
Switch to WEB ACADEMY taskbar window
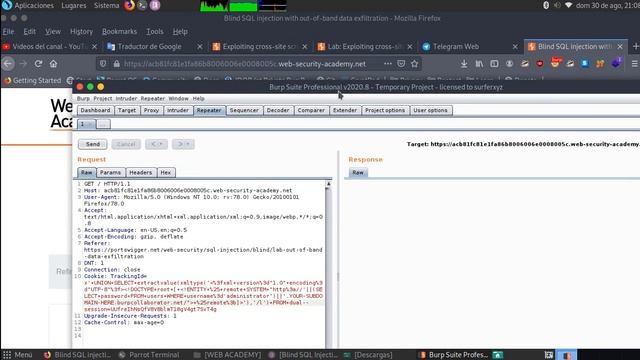(x=227, y=355)
